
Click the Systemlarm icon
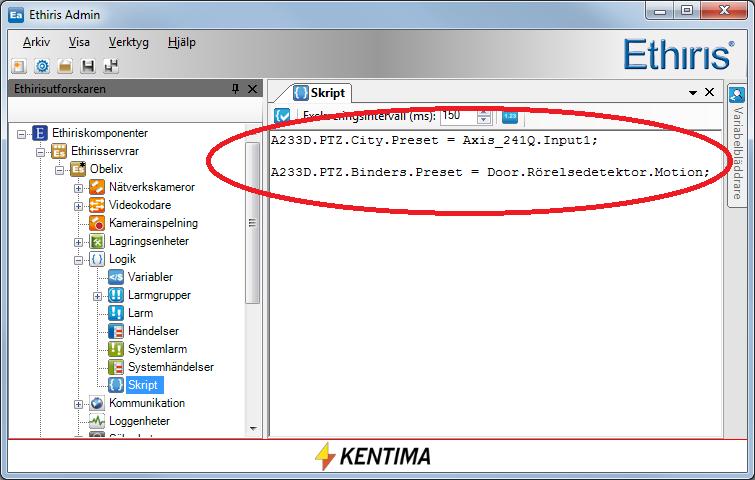[x=116, y=349]
